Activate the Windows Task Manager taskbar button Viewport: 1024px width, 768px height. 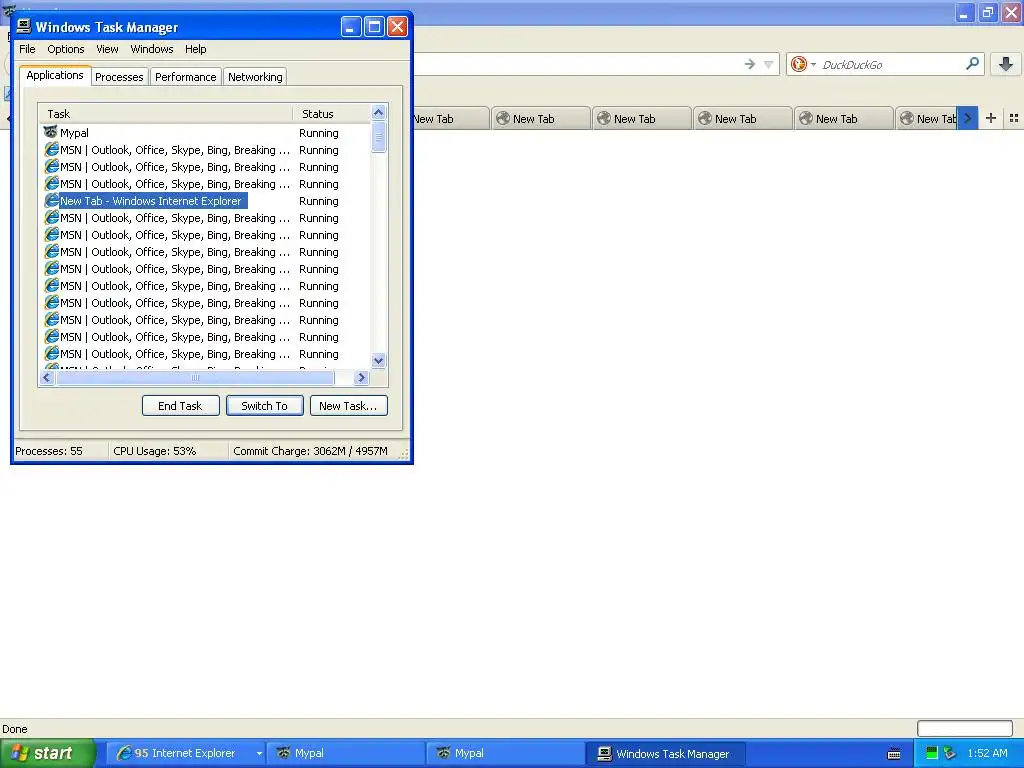pyautogui.click(x=666, y=753)
